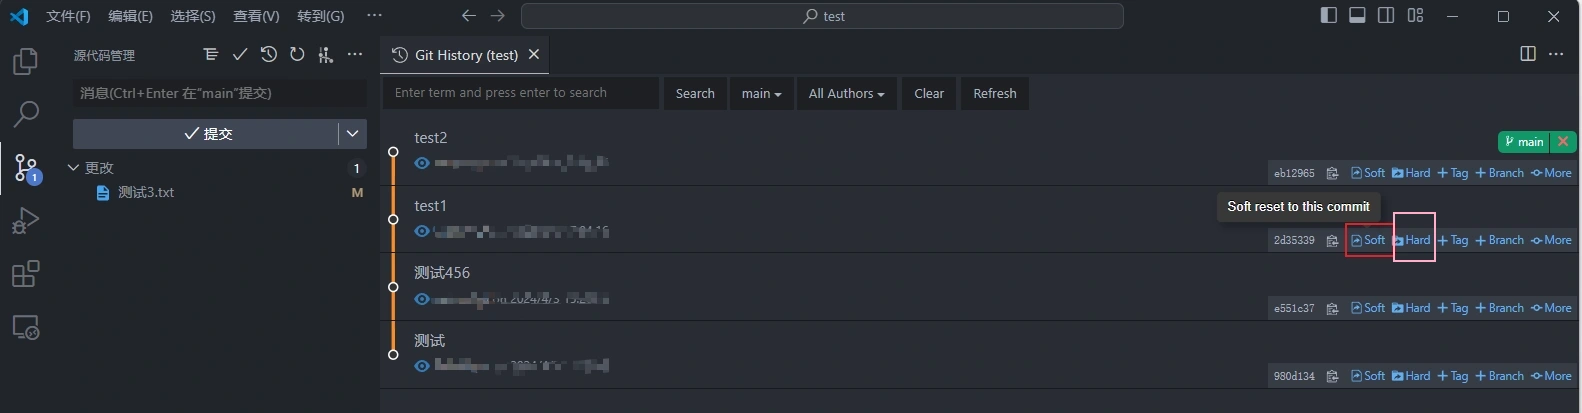
Task: Open More menu for commit 2d35339
Action: (1551, 240)
